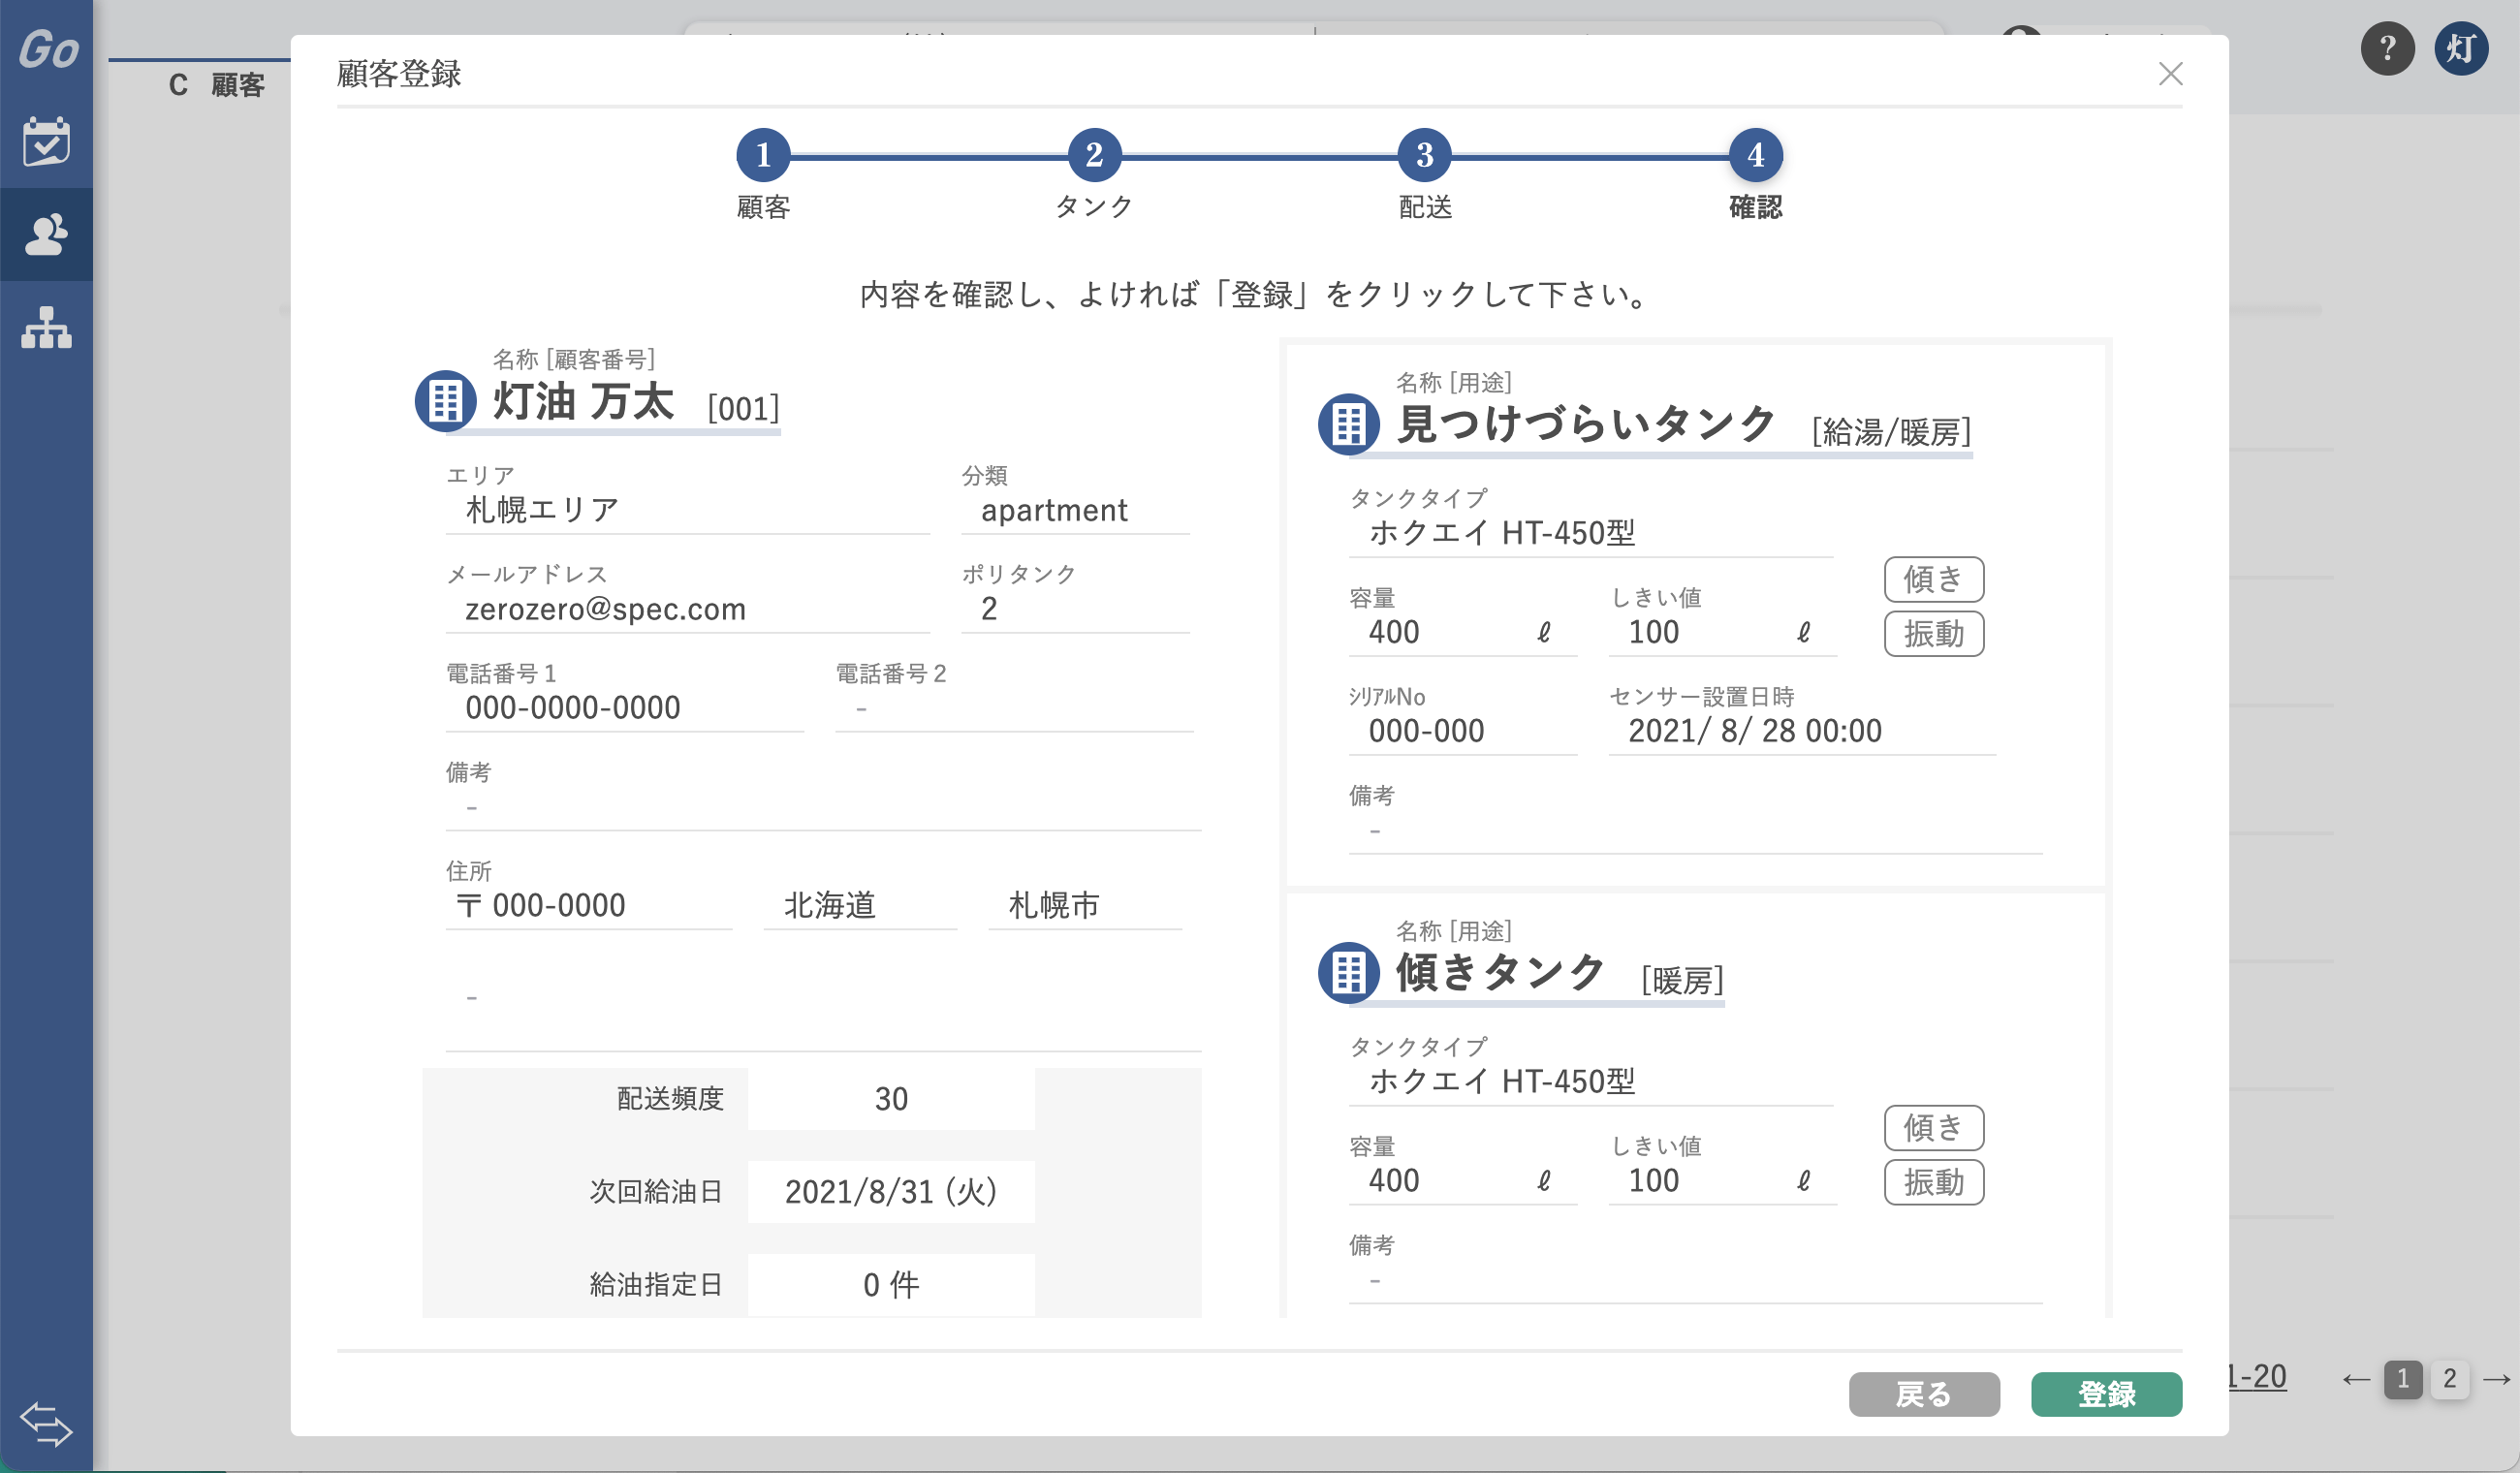Click phone number 000-0000-0000

(x=572, y=708)
